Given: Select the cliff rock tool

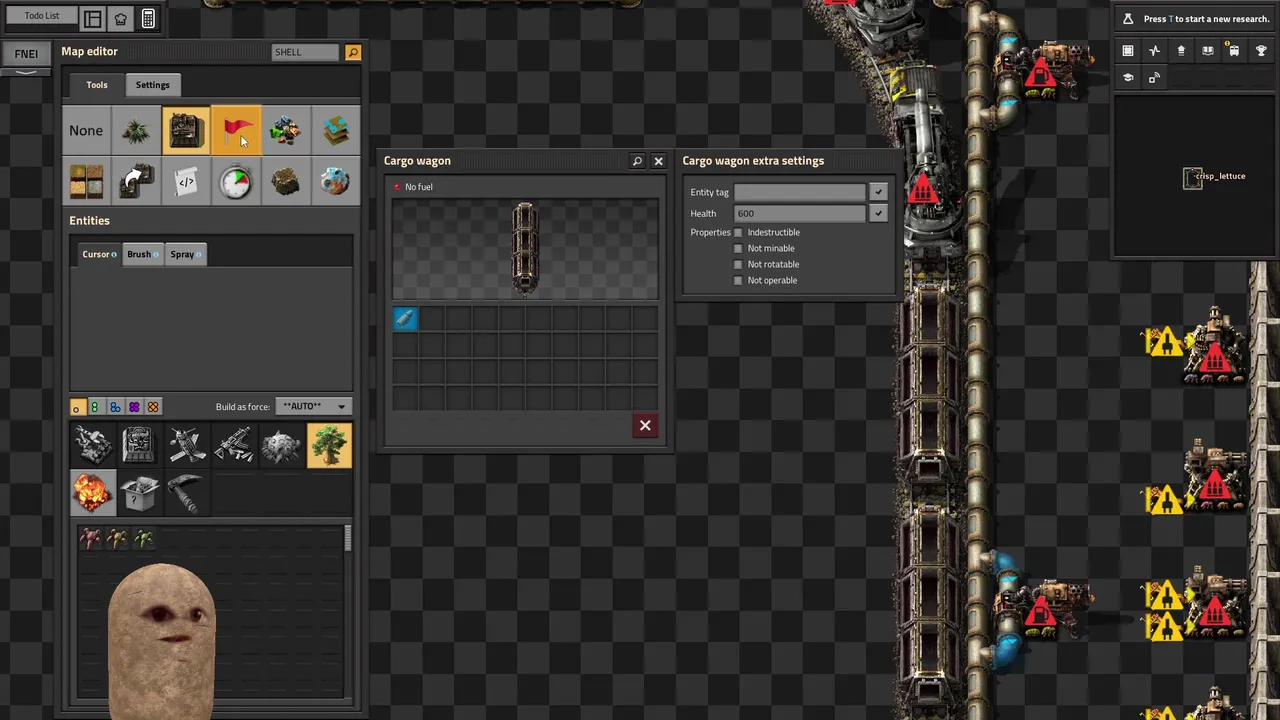Looking at the screenshot, I should tap(286, 181).
